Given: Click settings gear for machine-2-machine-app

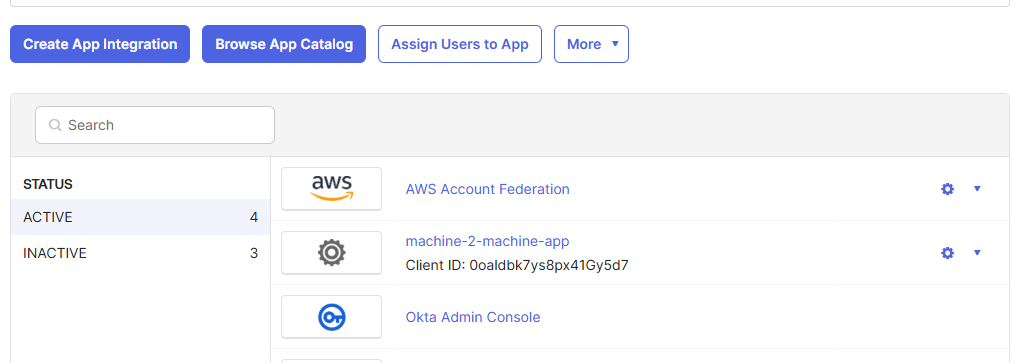Looking at the screenshot, I should pyautogui.click(x=947, y=253).
